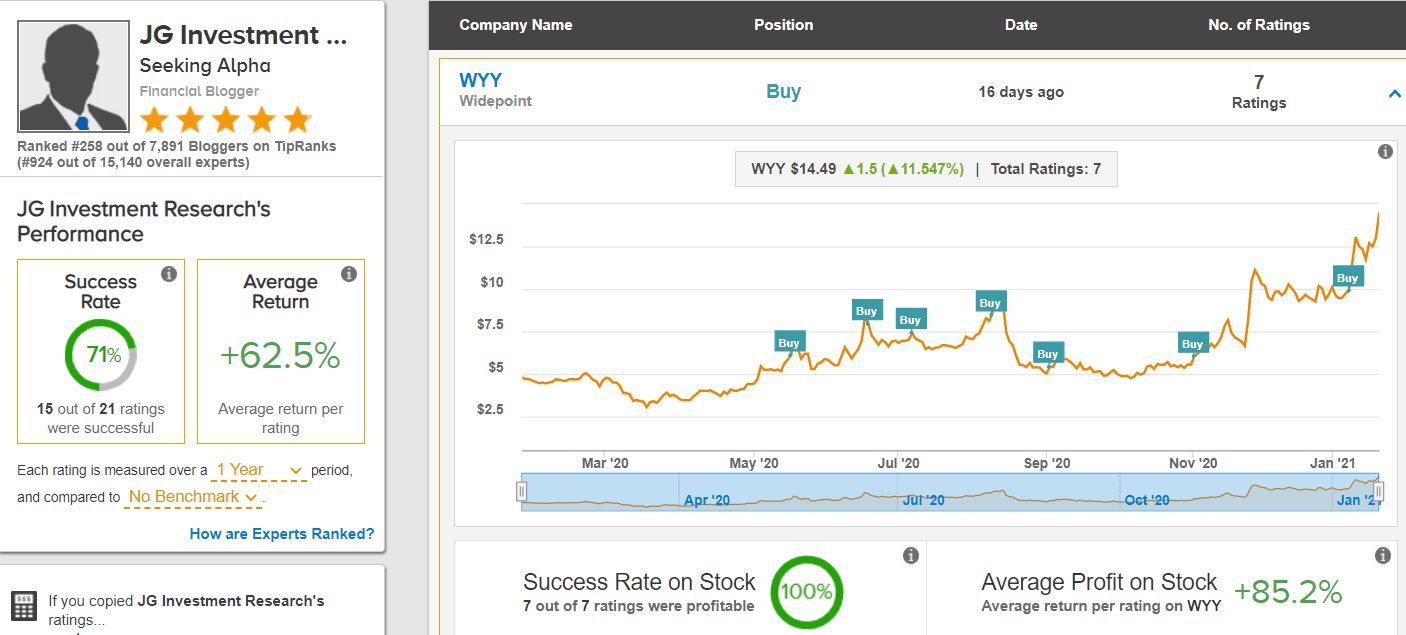Screen dimensions: 1406x635
Task: Click the calculator icon in the left panel
Action: tap(24, 606)
